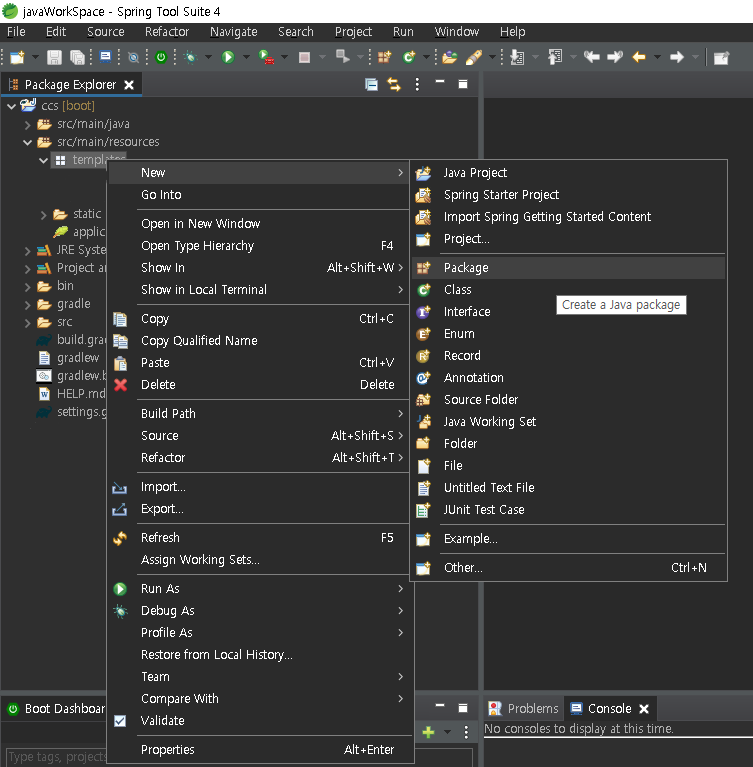Open the File menu

click(x=16, y=32)
